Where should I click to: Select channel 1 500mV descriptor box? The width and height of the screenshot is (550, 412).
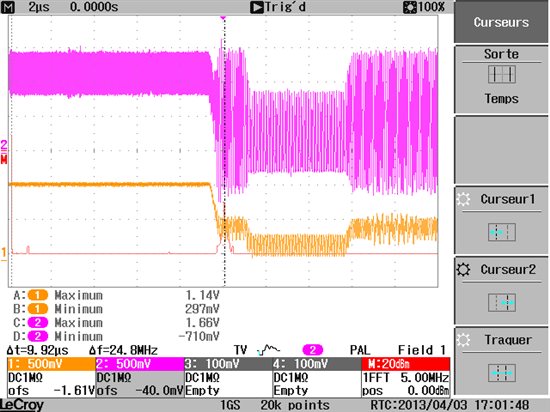click(51, 377)
